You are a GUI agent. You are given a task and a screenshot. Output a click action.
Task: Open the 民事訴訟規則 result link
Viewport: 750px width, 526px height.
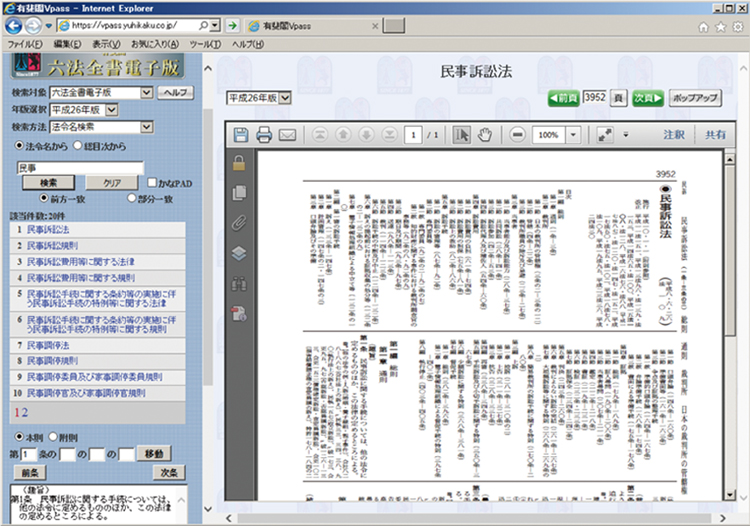(x=52, y=246)
